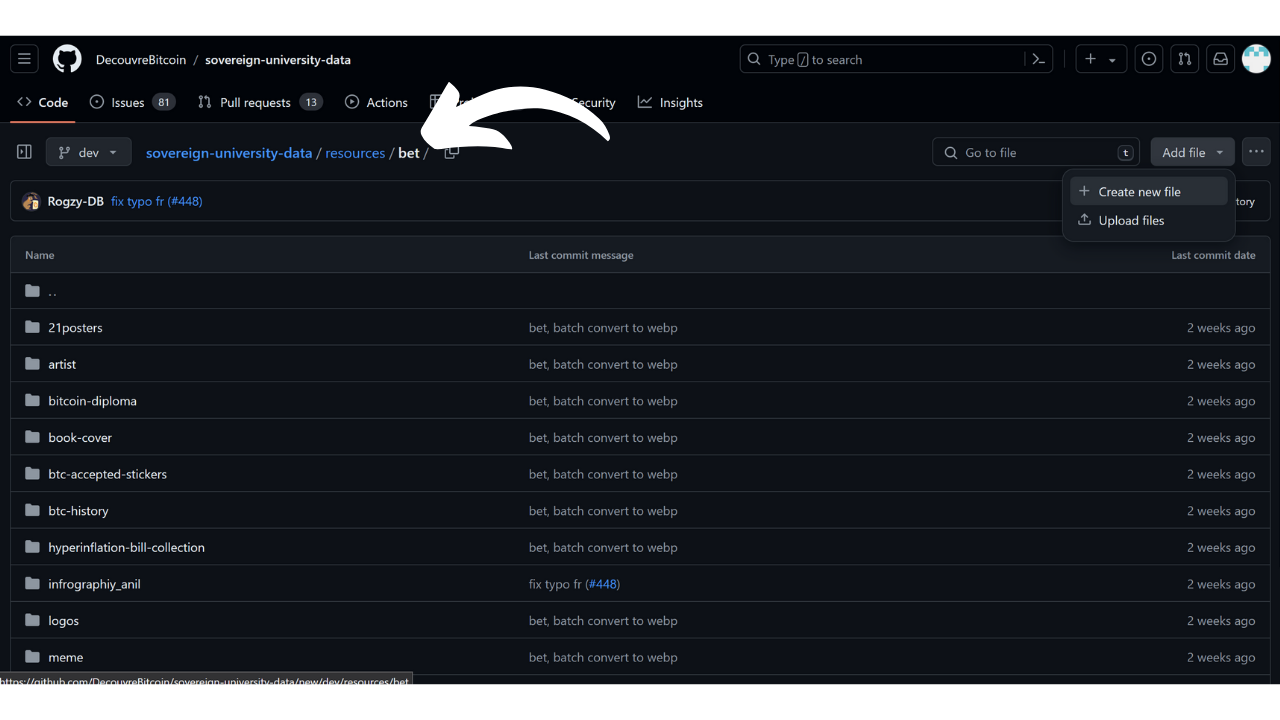Open the bitcoin-diploma folder
This screenshot has height=720, width=1280.
point(92,401)
